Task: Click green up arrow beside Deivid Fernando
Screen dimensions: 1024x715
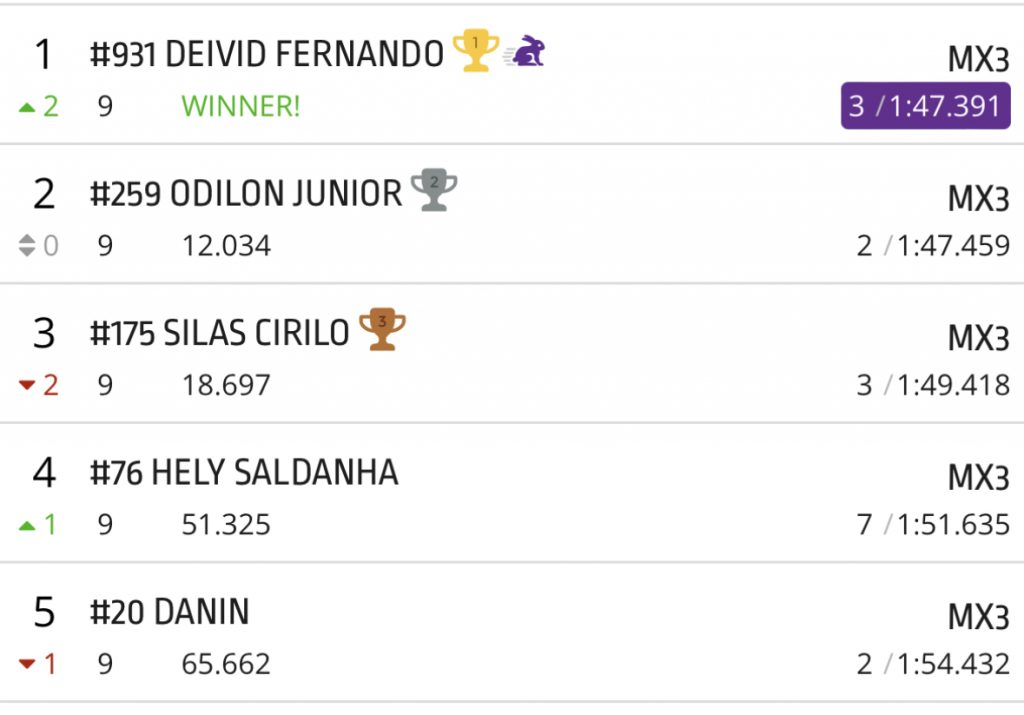Action: pyautogui.click(x=27, y=106)
